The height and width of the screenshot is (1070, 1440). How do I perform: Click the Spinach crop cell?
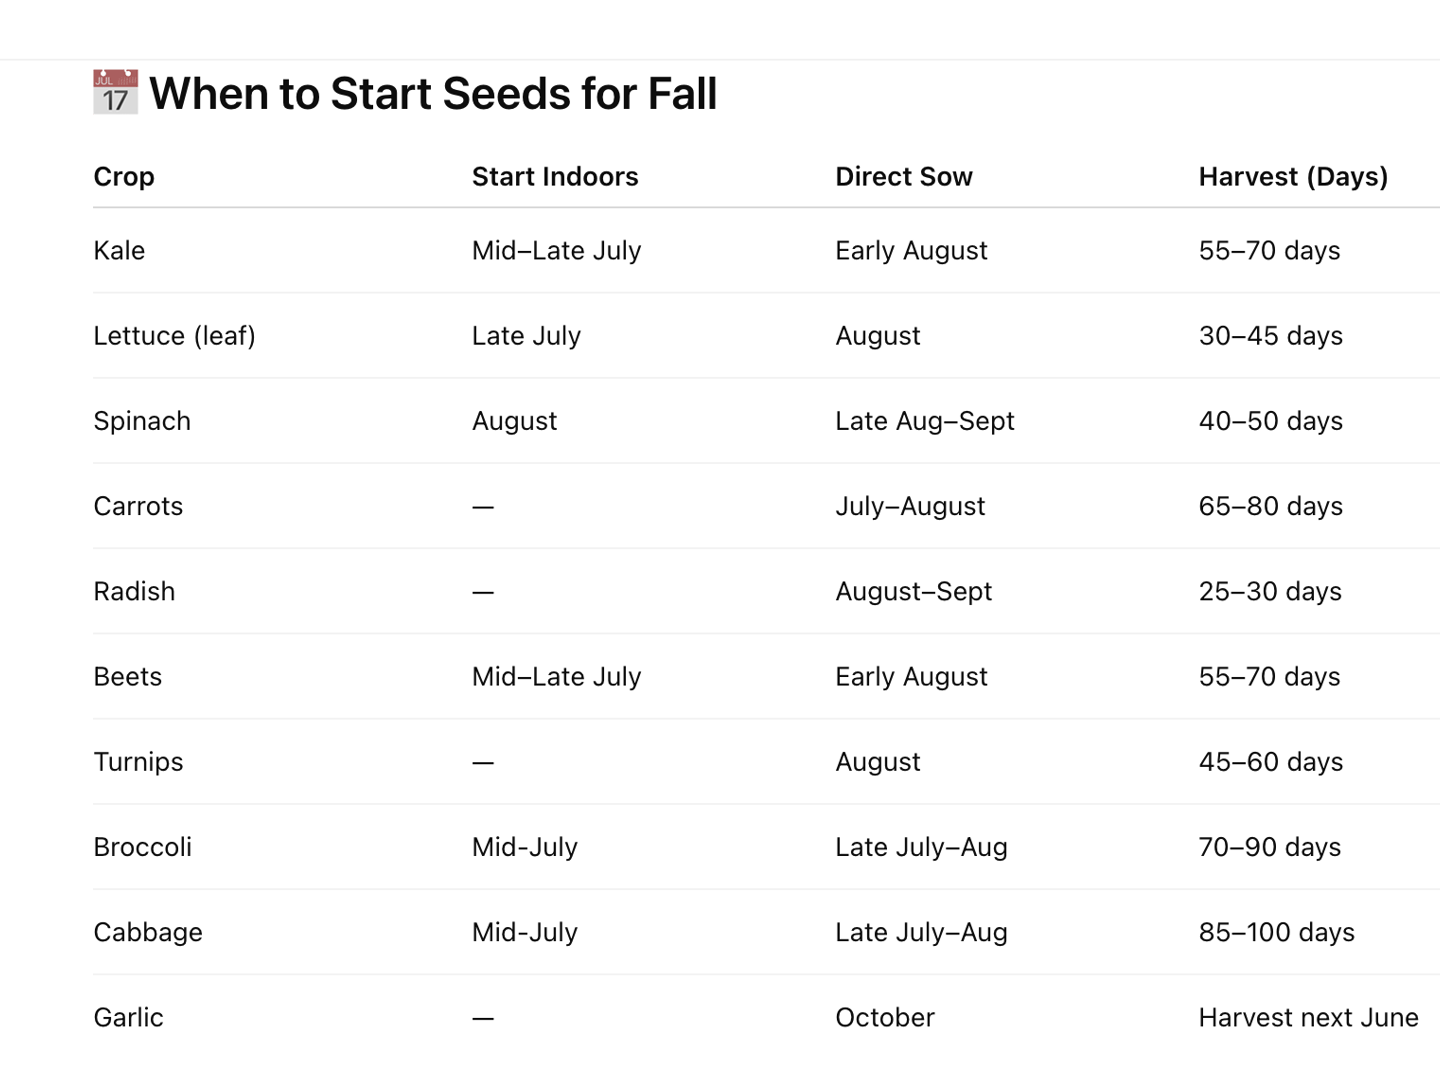coord(142,421)
